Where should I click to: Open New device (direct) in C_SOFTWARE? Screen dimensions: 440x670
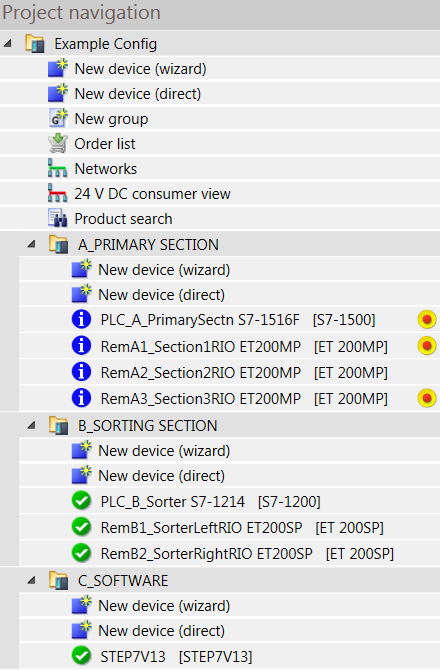tap(161, 631)
